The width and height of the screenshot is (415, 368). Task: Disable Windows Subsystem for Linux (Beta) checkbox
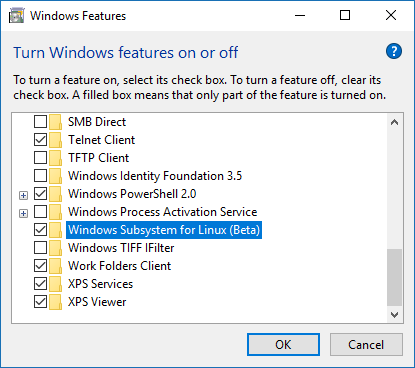[x=40, y=230]
